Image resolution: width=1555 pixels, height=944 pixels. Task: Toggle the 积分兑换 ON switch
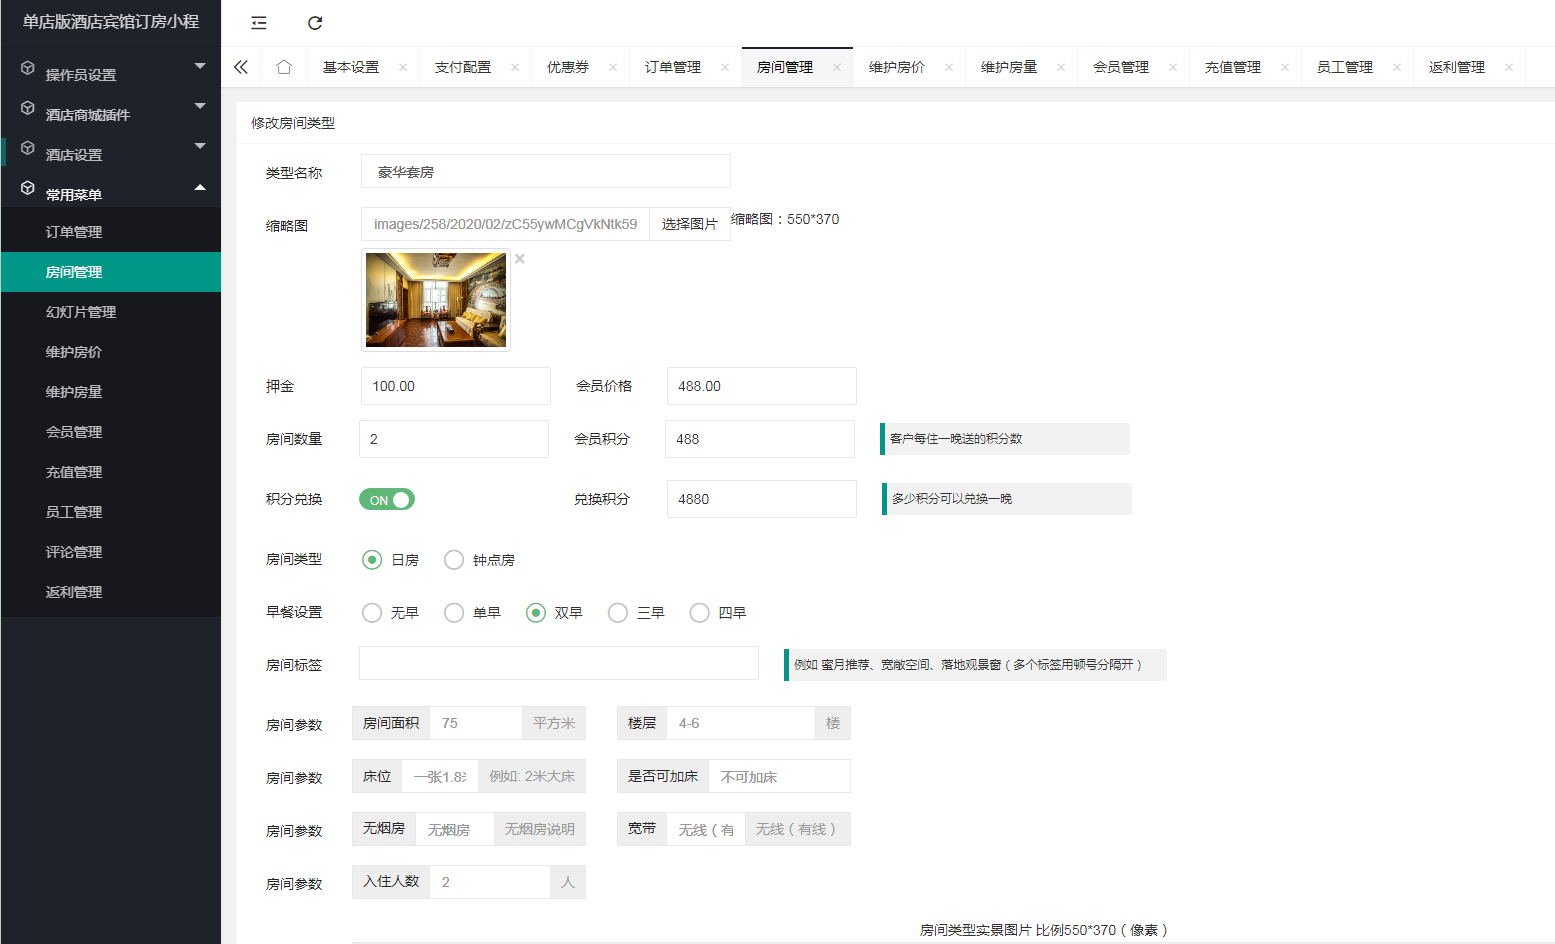tap(387, 500)
